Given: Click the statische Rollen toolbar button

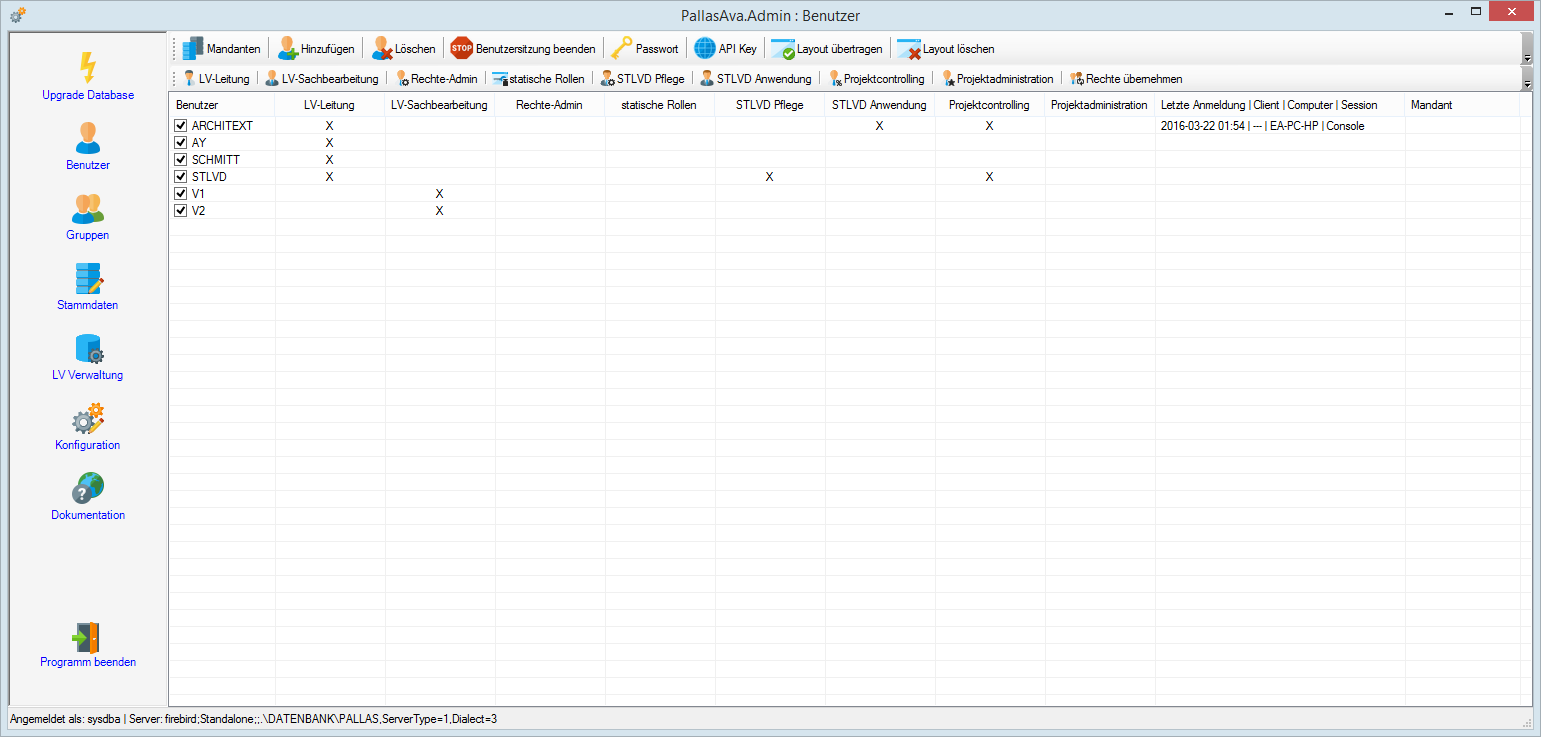Looking at the screenshot, I should click(x=538, y=78).
